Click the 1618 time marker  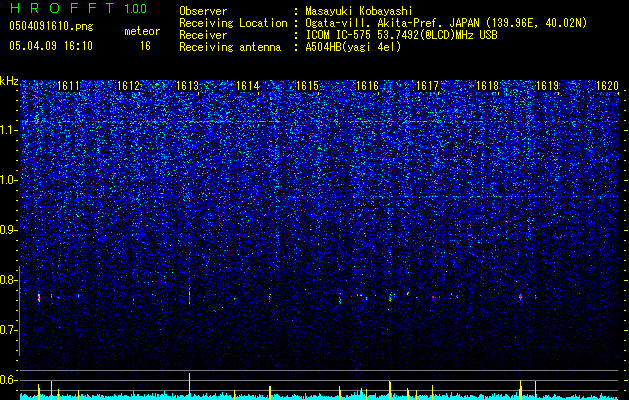(x=487, y=86)
